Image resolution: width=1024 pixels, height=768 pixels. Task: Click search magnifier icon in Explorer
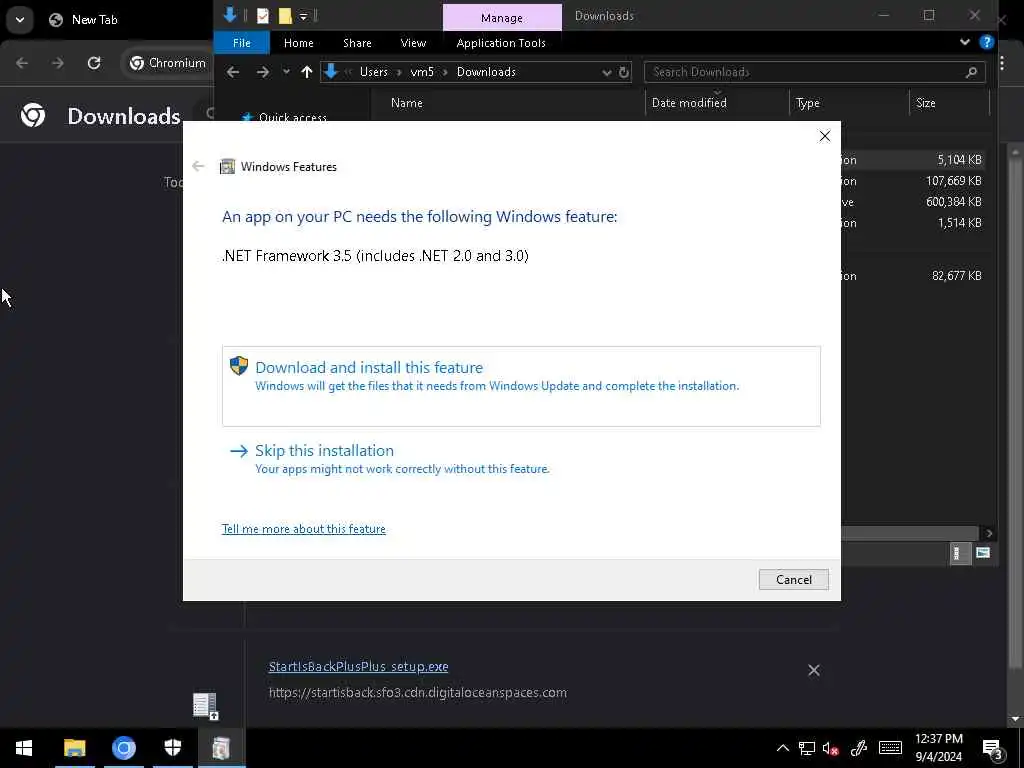[971, 72]
